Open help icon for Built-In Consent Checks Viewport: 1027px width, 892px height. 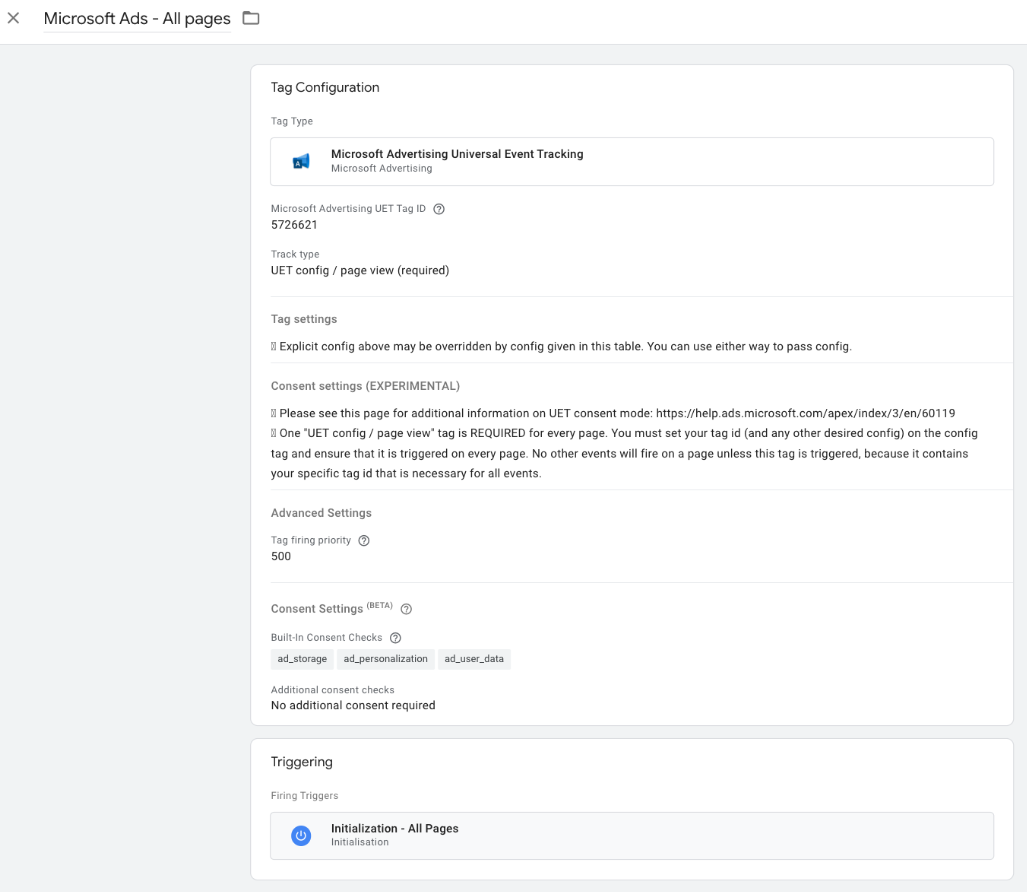coord(395,638)
